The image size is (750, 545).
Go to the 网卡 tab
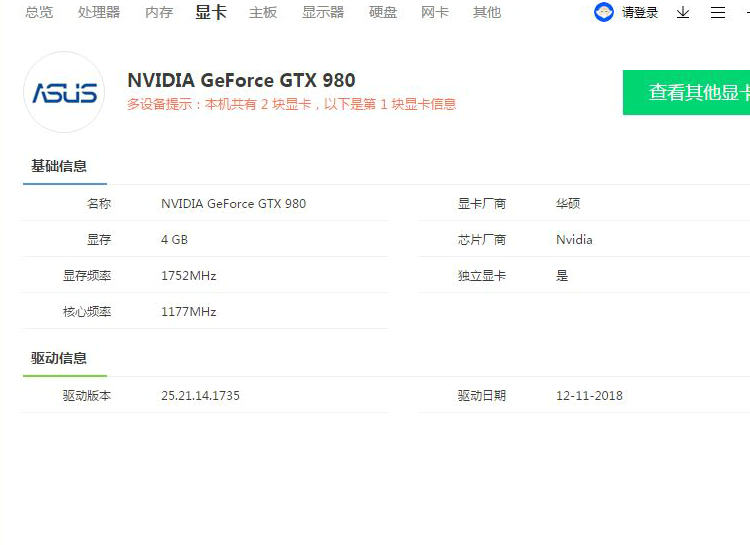click(x=435, y=12)
